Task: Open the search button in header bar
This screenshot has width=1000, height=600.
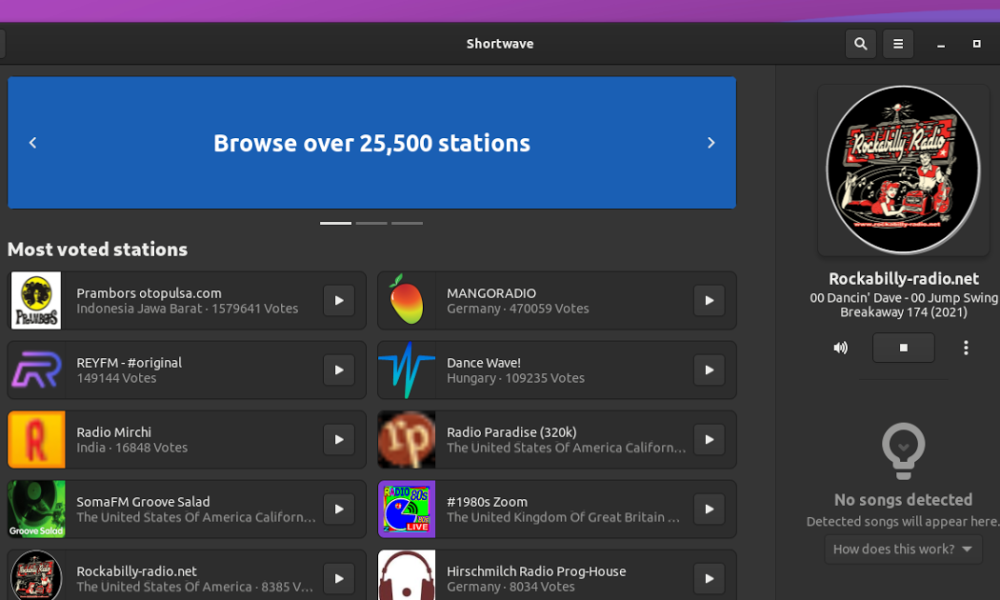Action: click(x=860, y=44)
